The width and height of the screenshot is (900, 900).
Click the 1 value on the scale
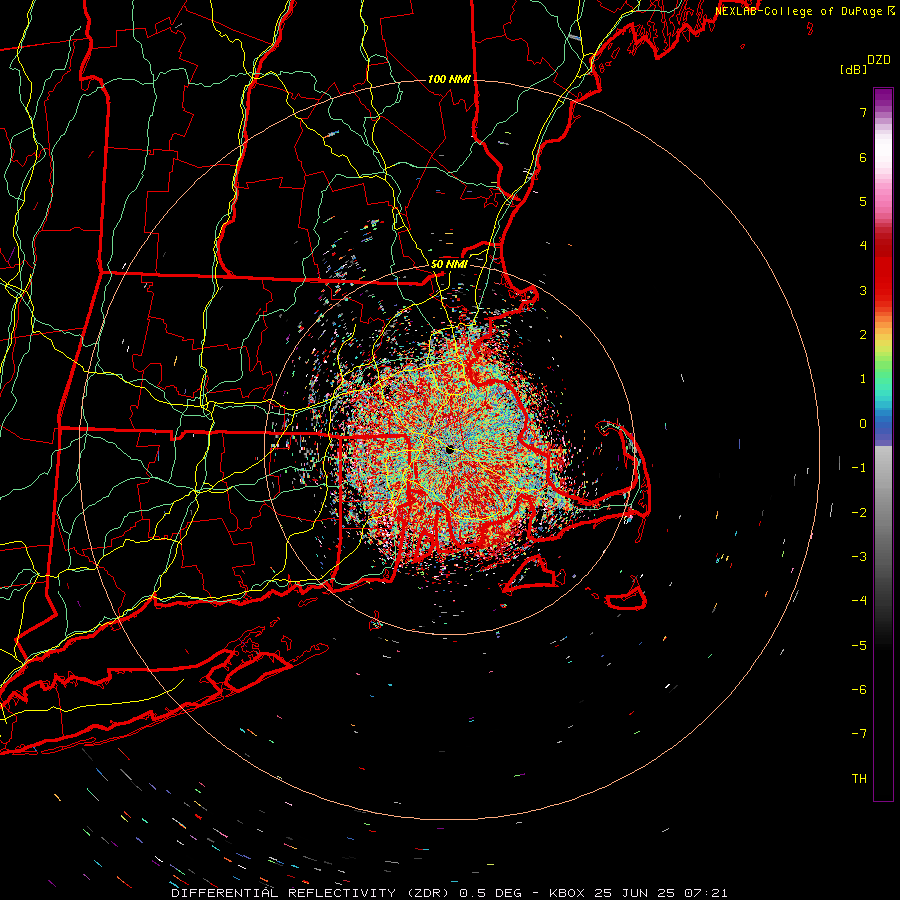tap(863, 379)
